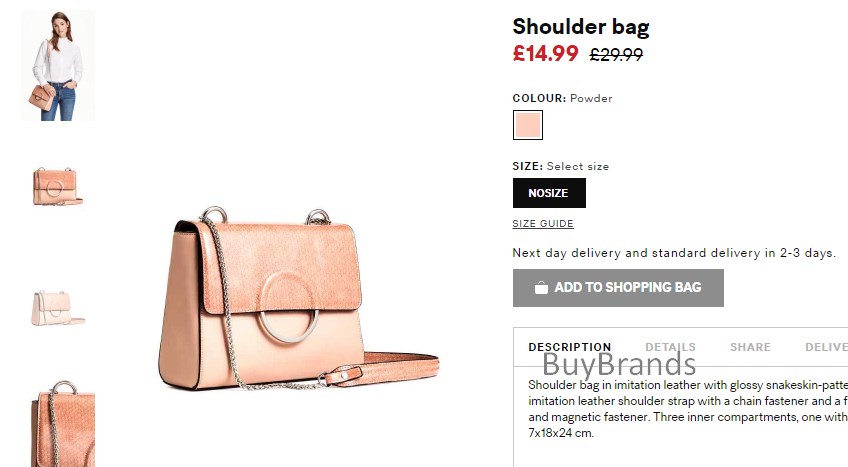This screenshot has height=467, width=848.
Task: Click the 'SIZE: Select size' label
Action: point(561,166)
